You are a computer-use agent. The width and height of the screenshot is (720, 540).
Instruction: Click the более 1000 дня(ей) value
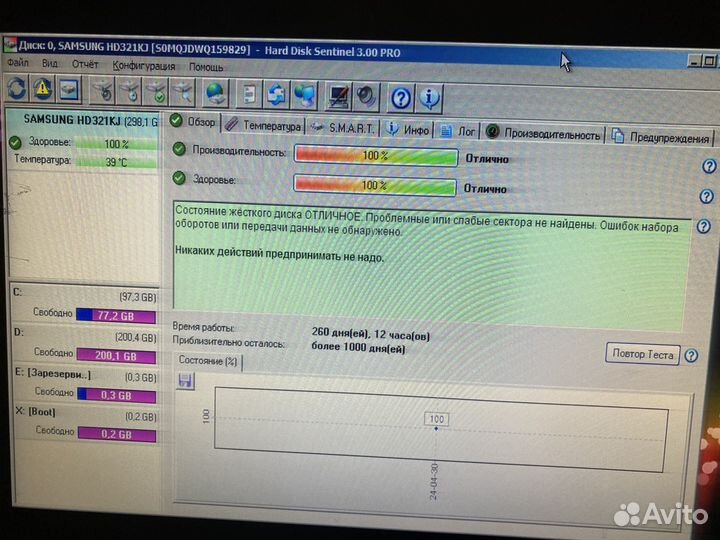[x=358, y=348]
